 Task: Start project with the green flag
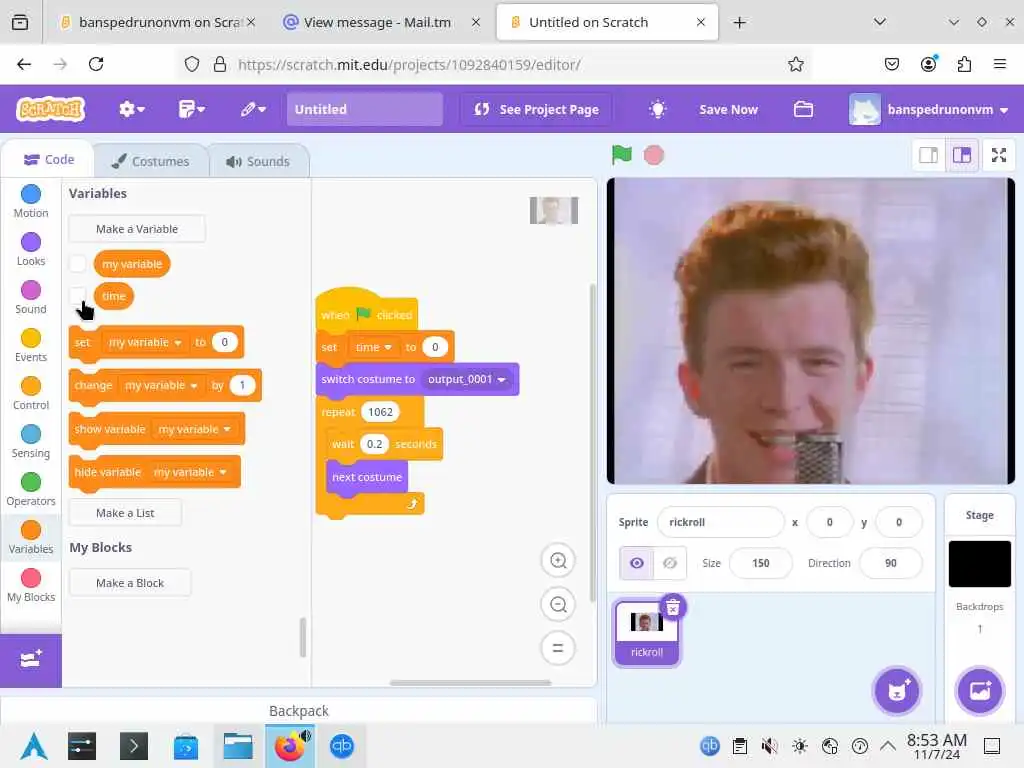click(x=621, y=155)
